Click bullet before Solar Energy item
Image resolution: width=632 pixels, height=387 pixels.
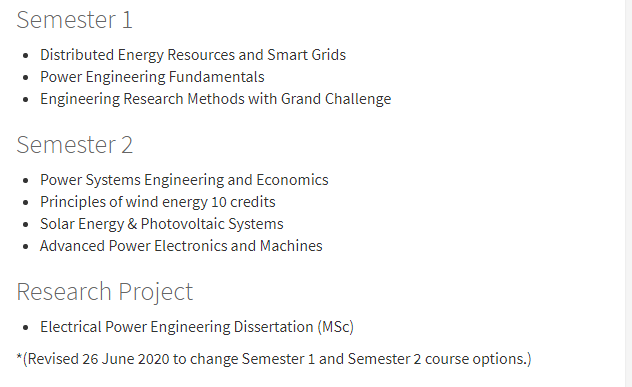point(26,225)
